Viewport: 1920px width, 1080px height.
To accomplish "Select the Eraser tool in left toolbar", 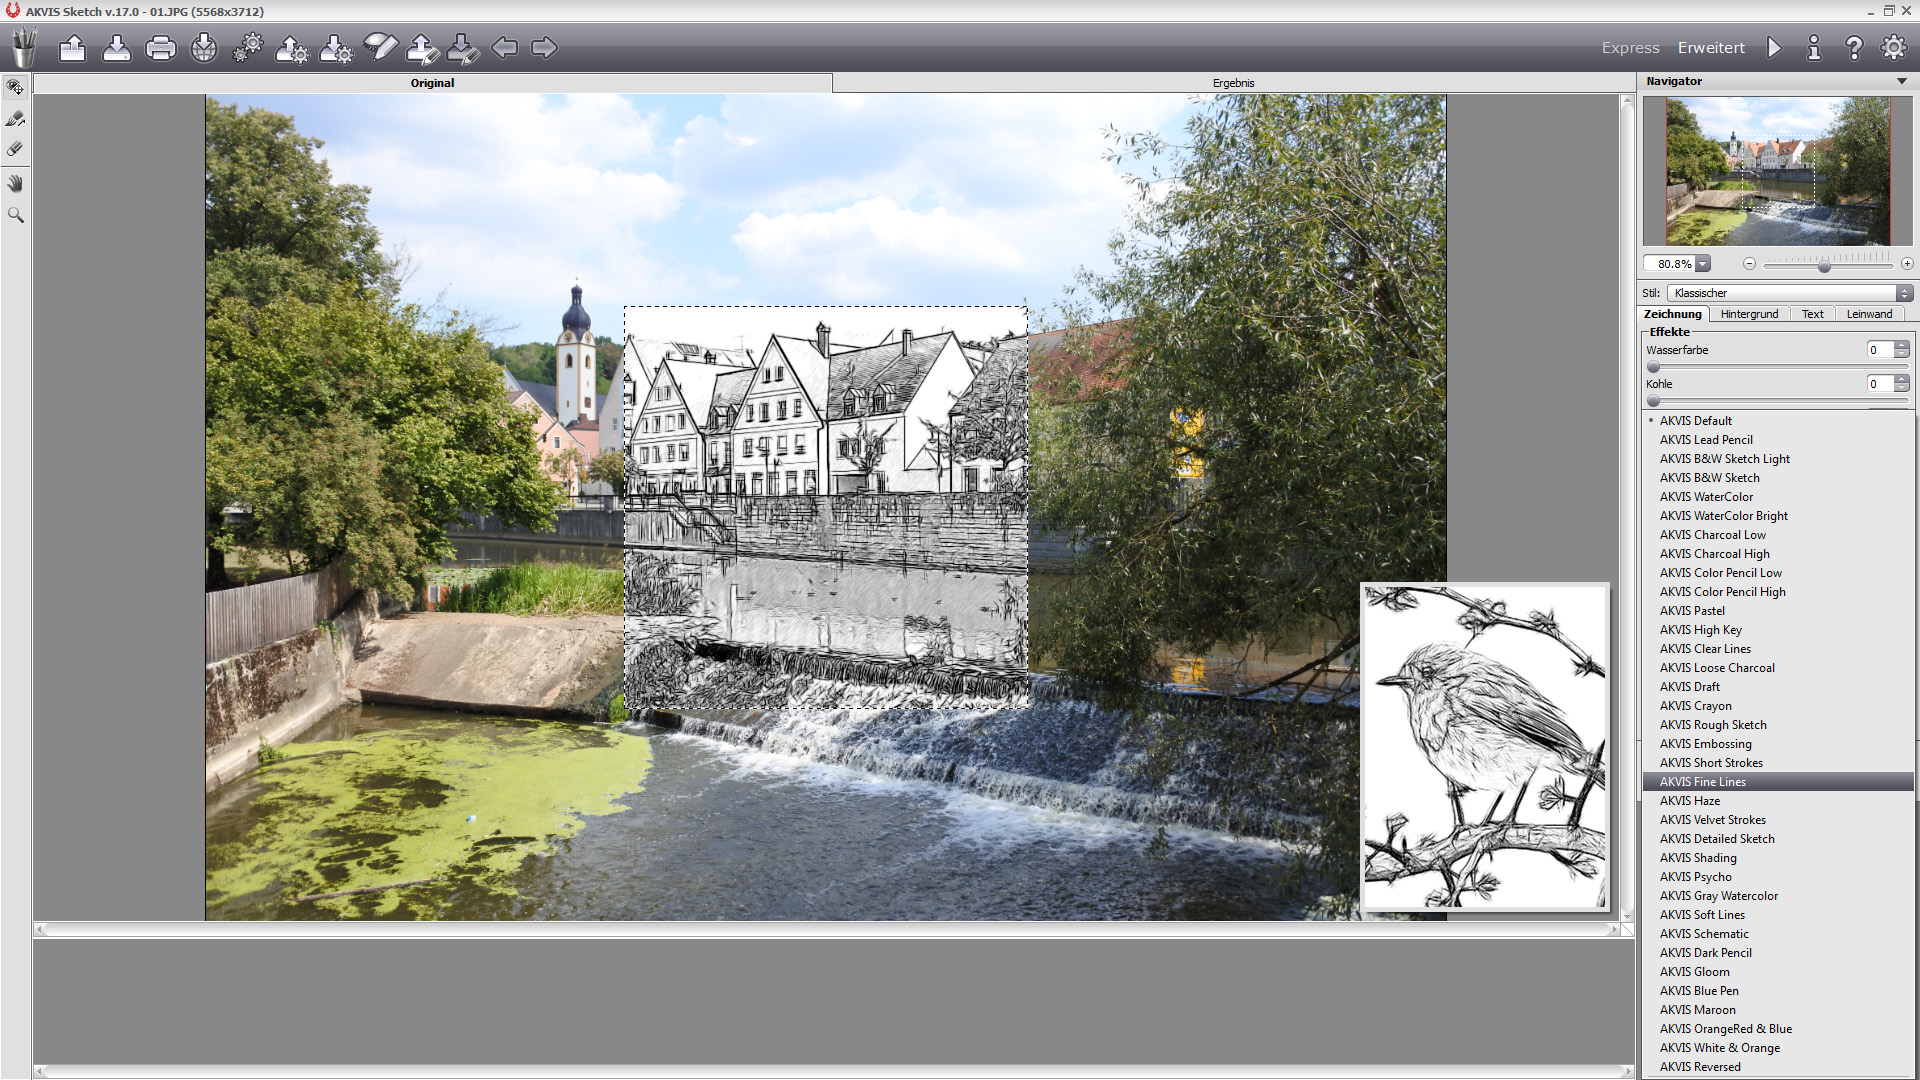I will pyautogui.click(x=15, y=150).
